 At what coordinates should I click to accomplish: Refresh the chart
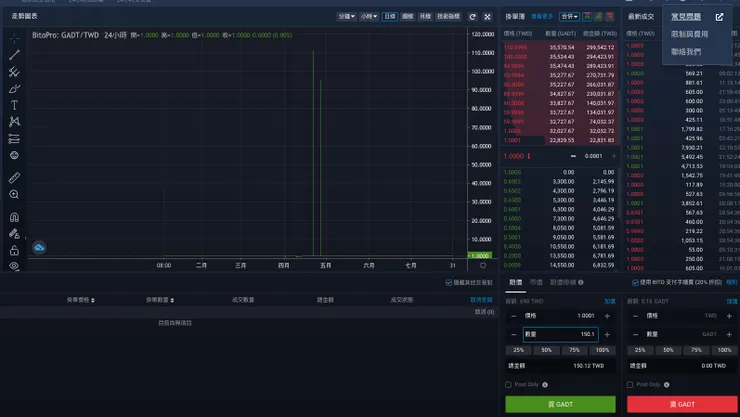tap(472, 17)
